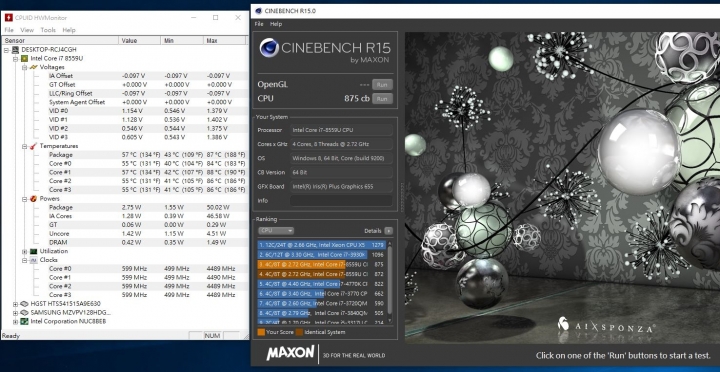Click the Temperatures thermometer icon

pos(33,146)
